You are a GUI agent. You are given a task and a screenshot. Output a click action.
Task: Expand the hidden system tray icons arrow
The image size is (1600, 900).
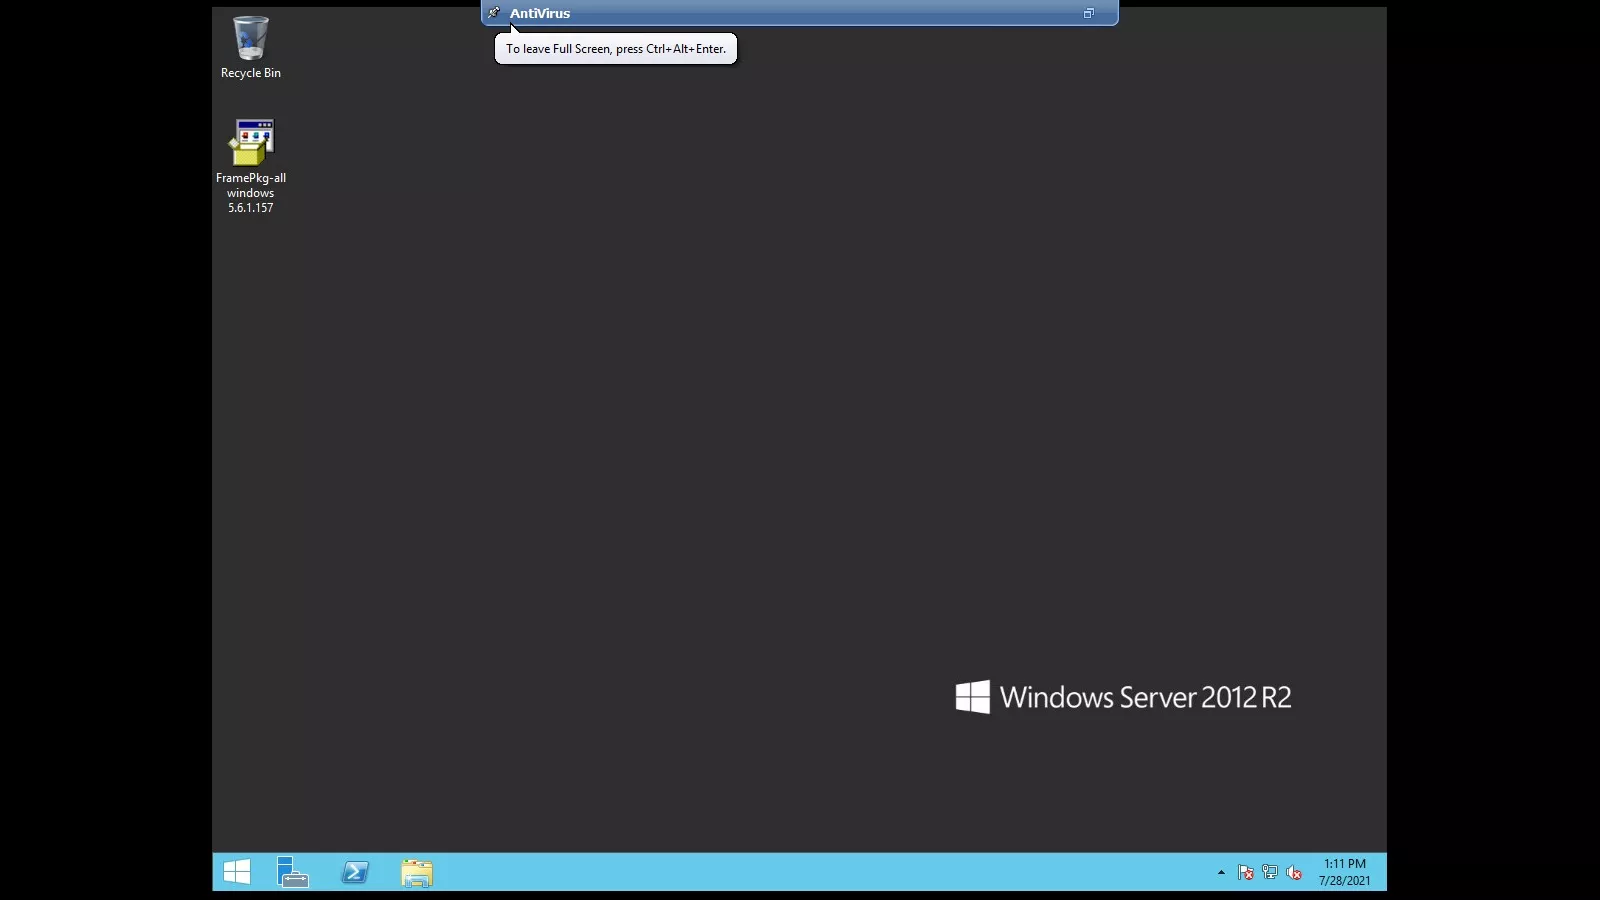tap(1221, 872)
